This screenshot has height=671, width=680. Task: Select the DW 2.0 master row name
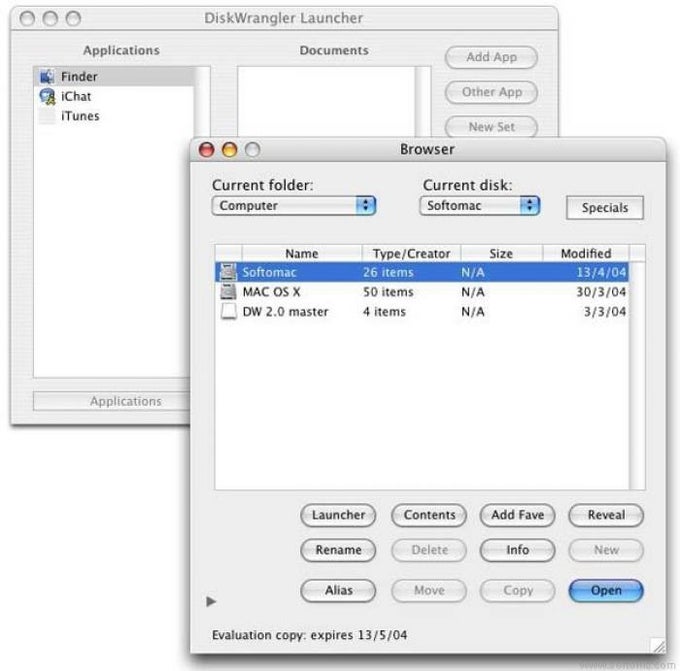(285, 312)
